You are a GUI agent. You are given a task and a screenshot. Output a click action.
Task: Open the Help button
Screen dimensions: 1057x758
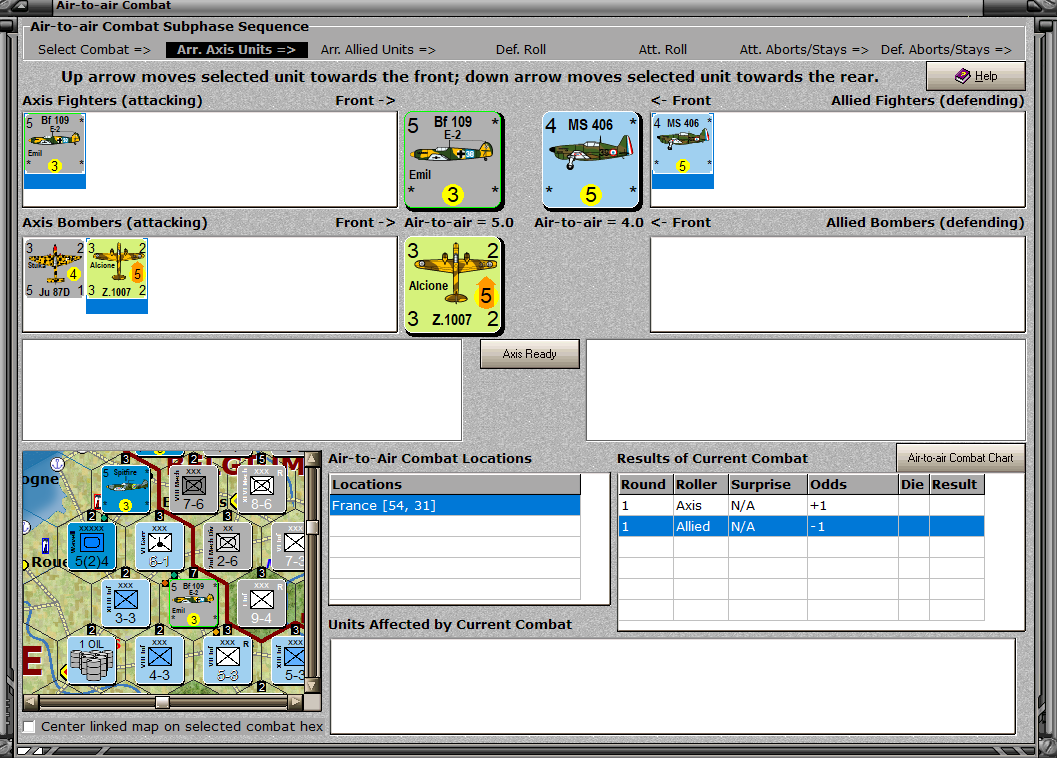975,76
